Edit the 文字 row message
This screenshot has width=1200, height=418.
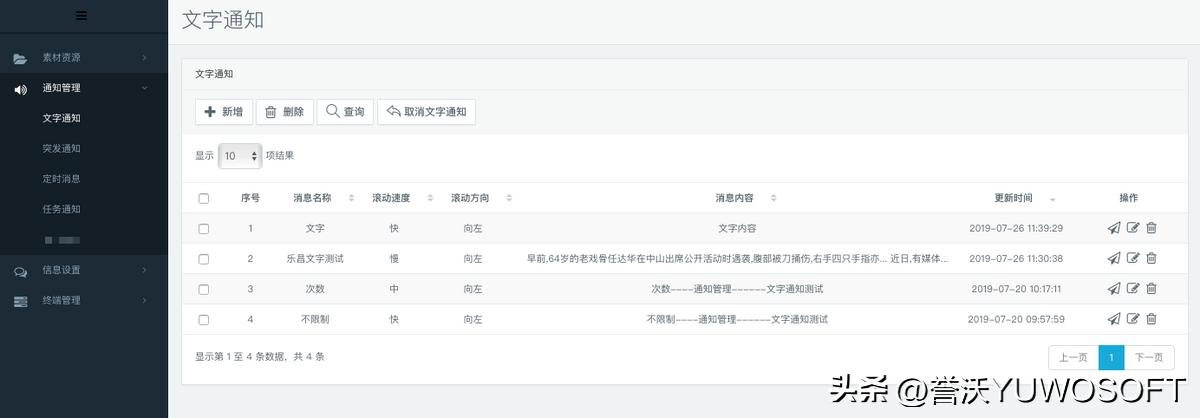coord(1133,228)
